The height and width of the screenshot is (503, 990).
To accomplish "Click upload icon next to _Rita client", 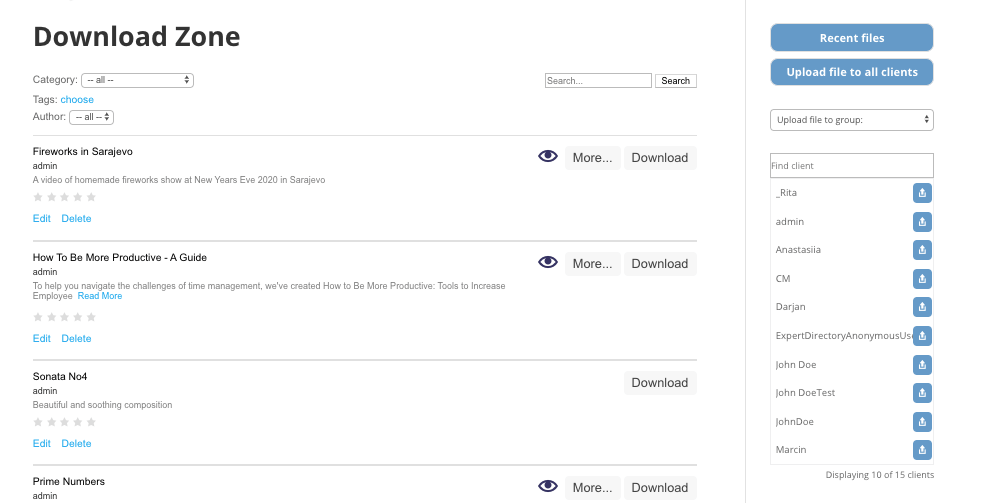I will pyautogui.click(x=922, y=193).
